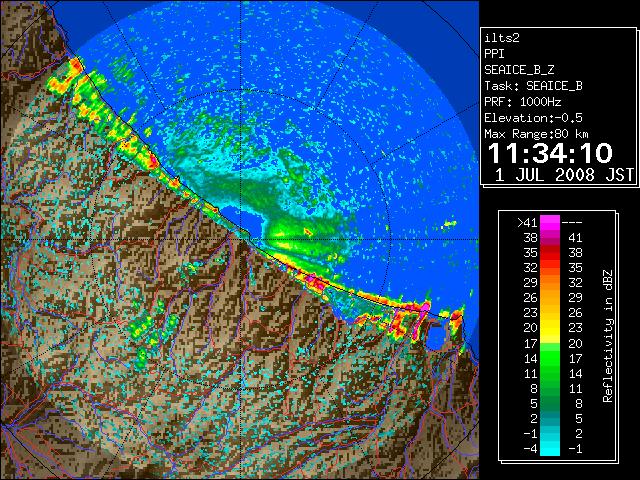Click the 'SEAICE_B_Z' product name
The width and height of the screenshot is (640, 480).
(x=519, y=70)
